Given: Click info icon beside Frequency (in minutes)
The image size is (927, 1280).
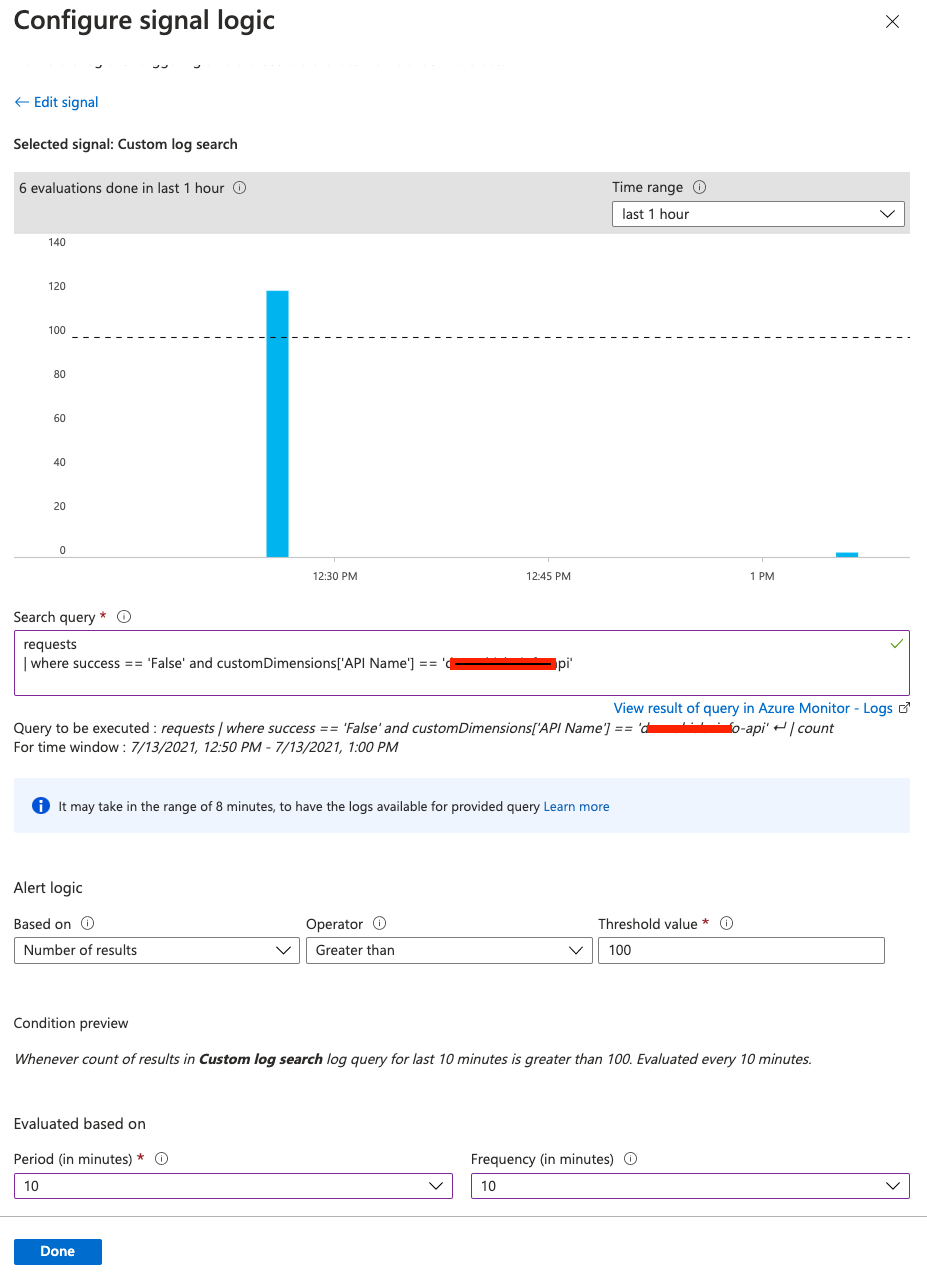Looking at the screenshot, I should point(630,1159).
